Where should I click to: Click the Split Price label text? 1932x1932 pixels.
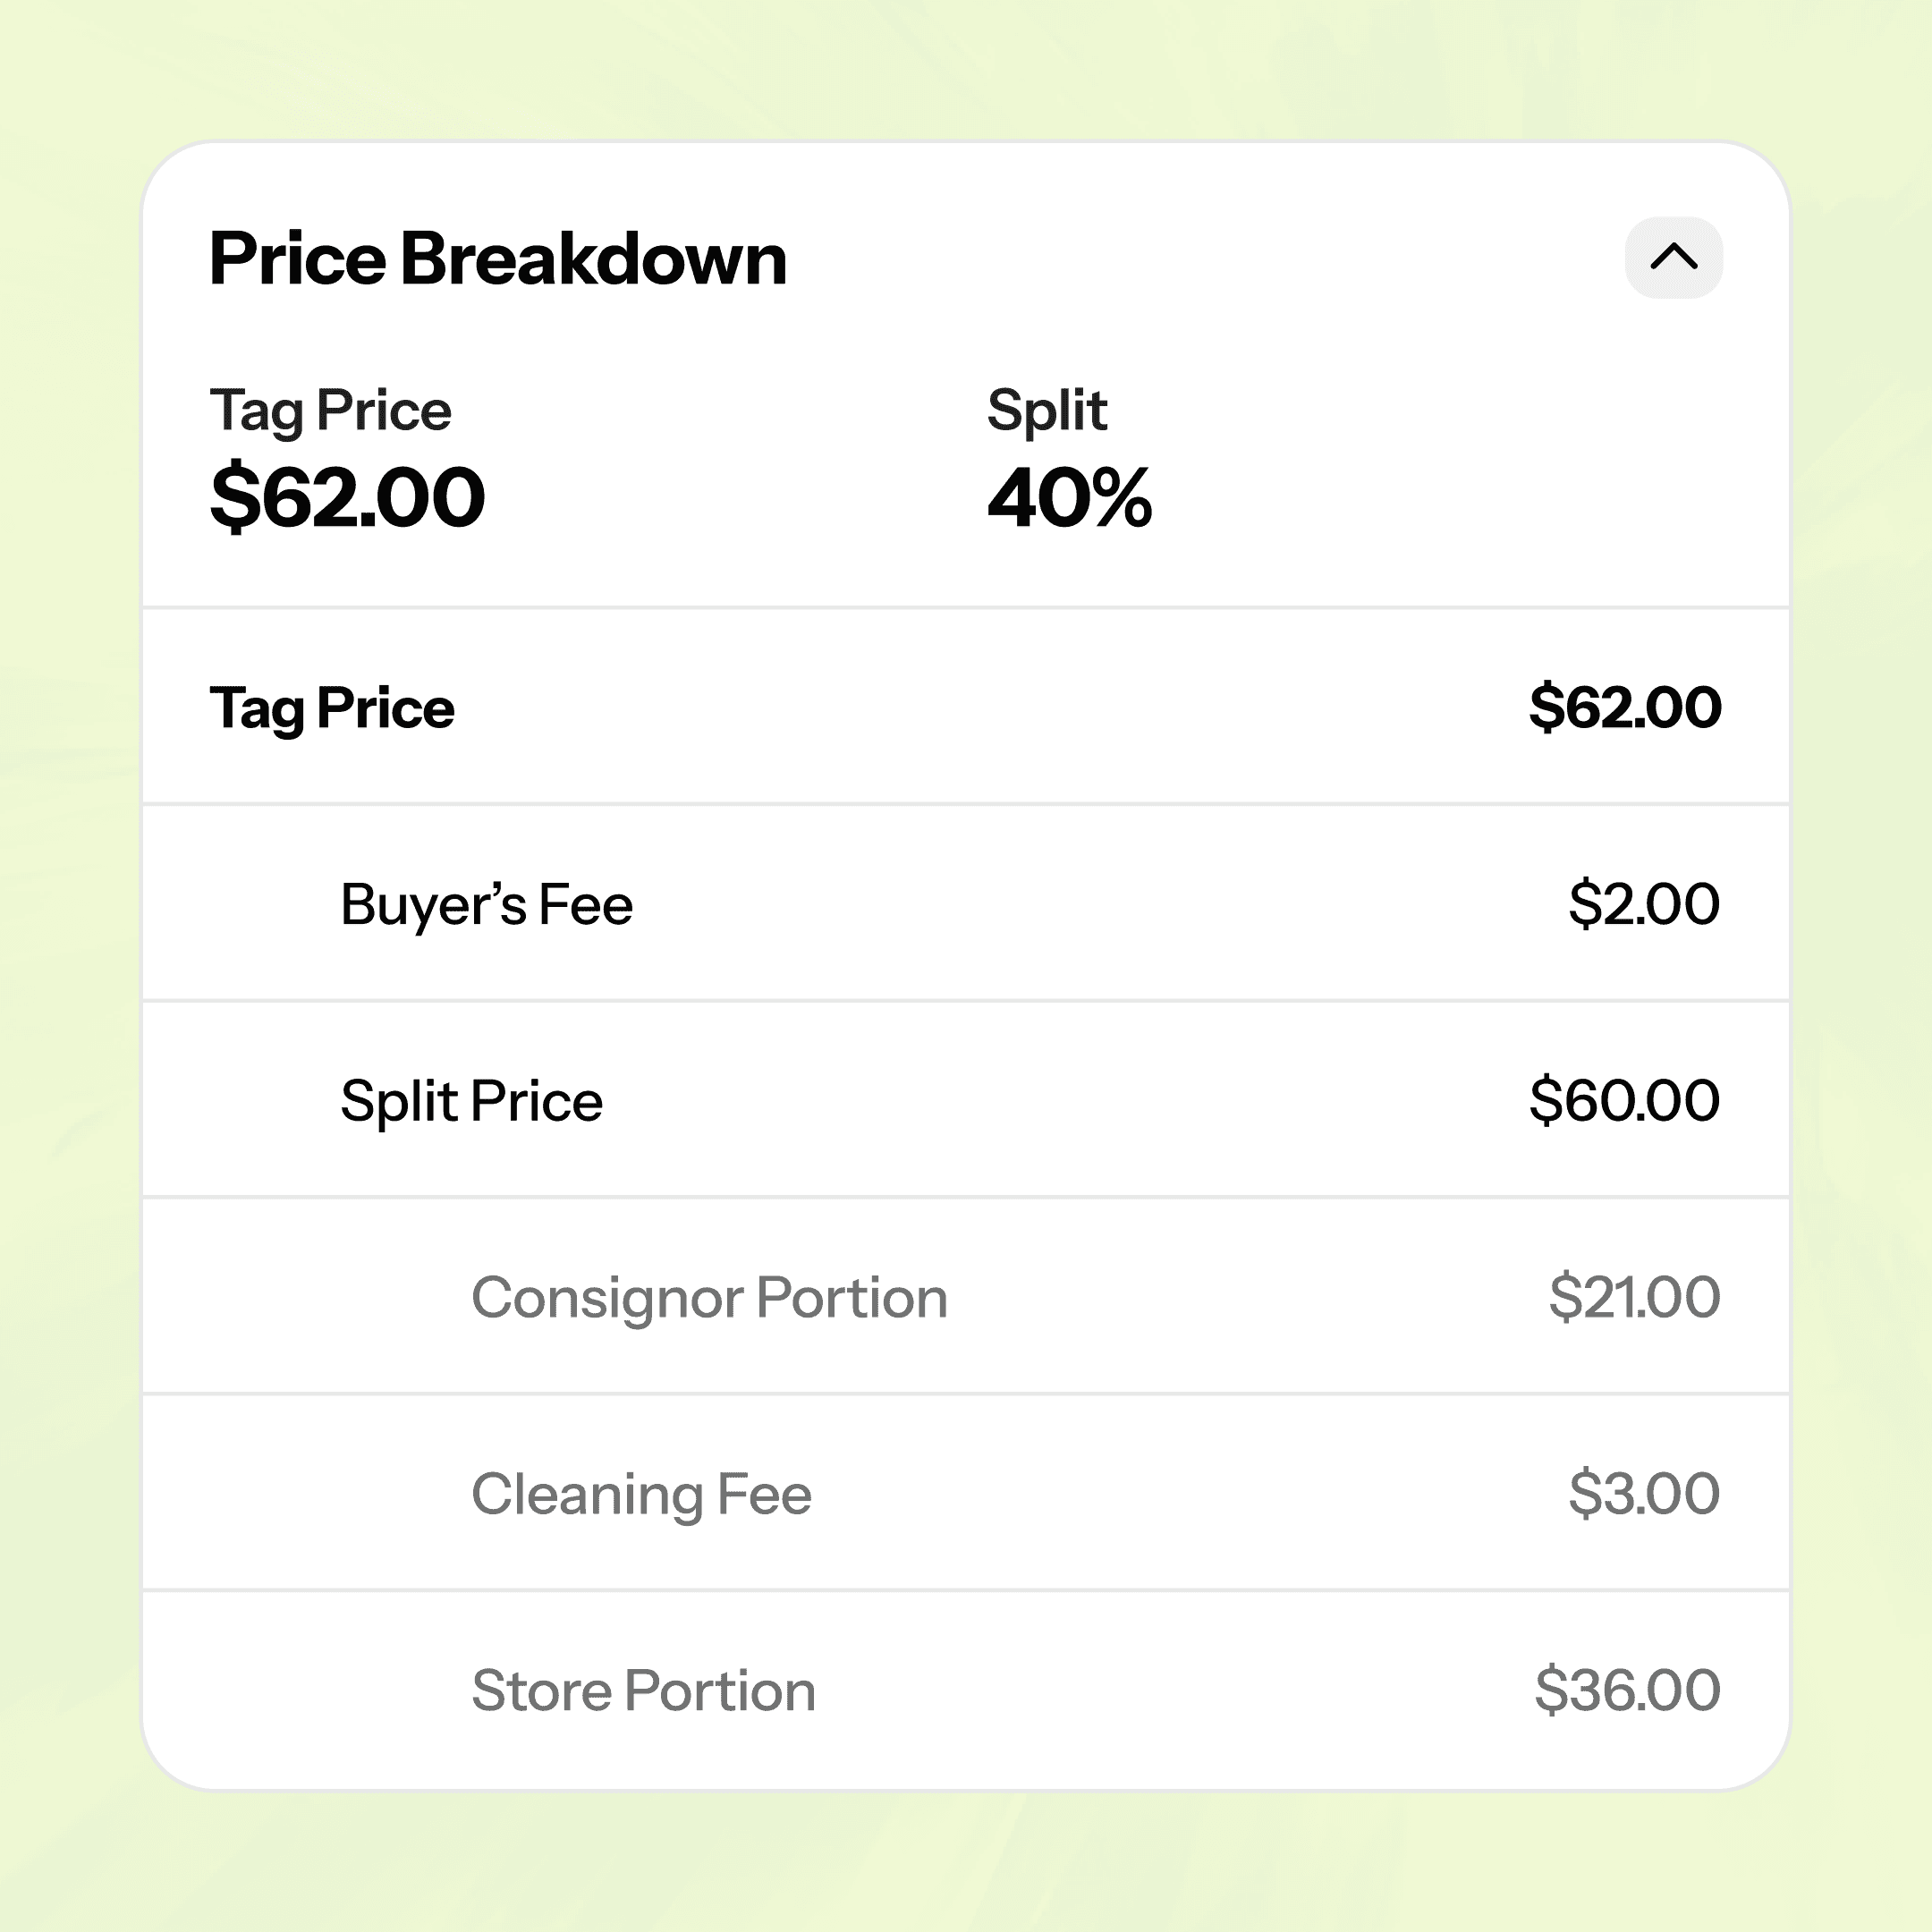pos(472,1101)
